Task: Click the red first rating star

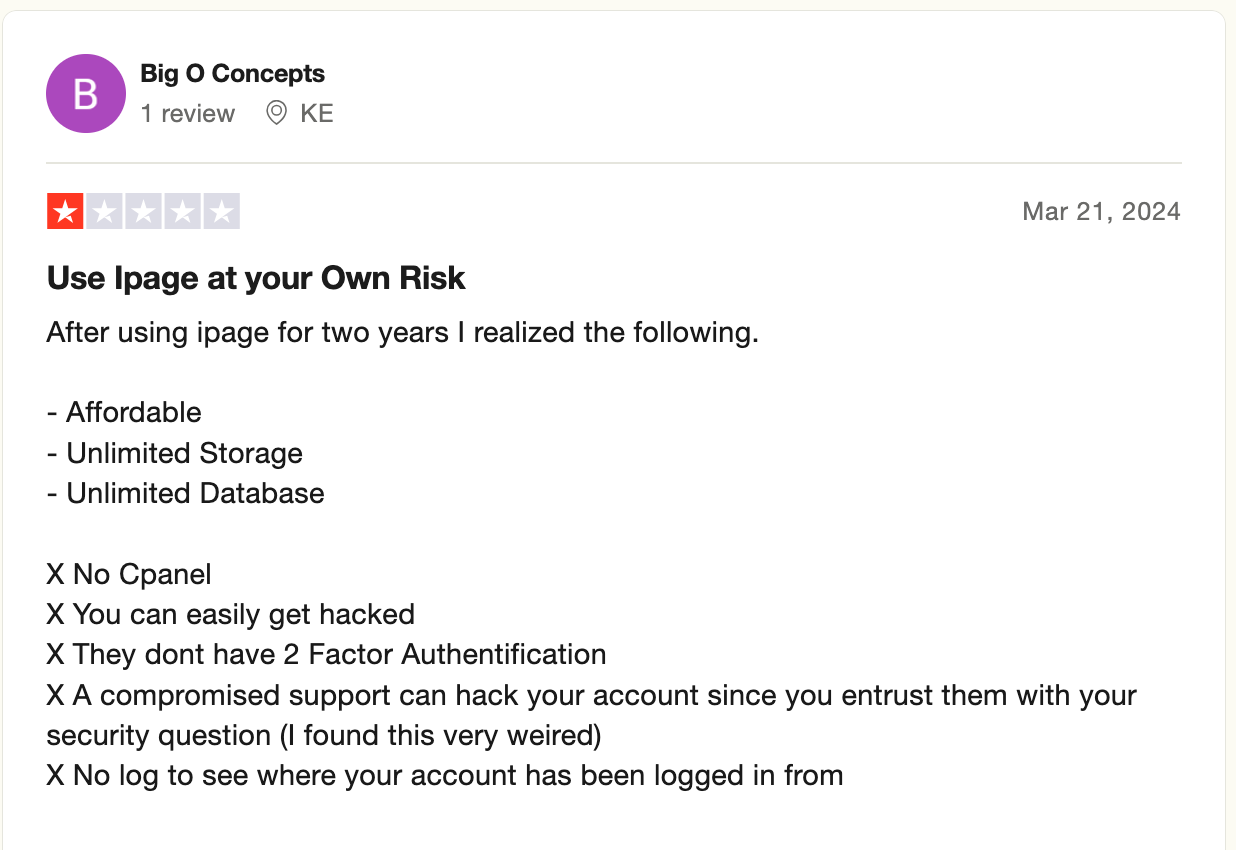Action: tap(65, 211)
